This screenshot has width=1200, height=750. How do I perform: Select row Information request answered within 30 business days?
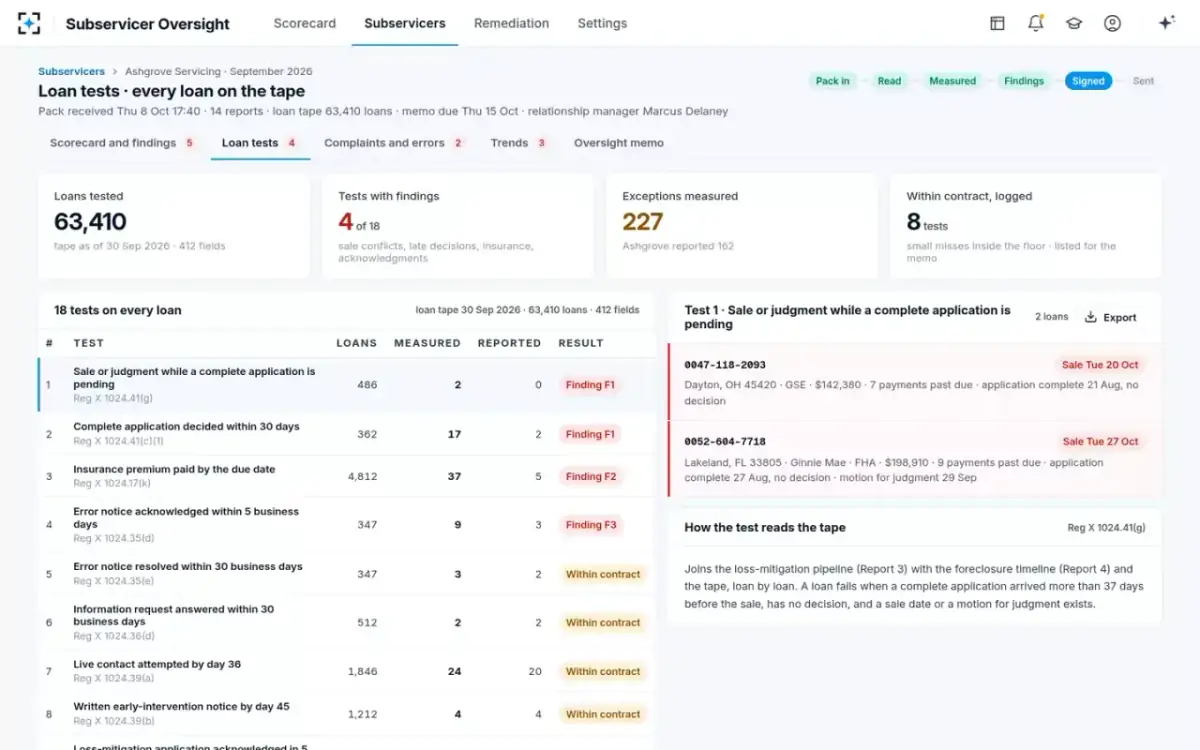pos(346,622)
